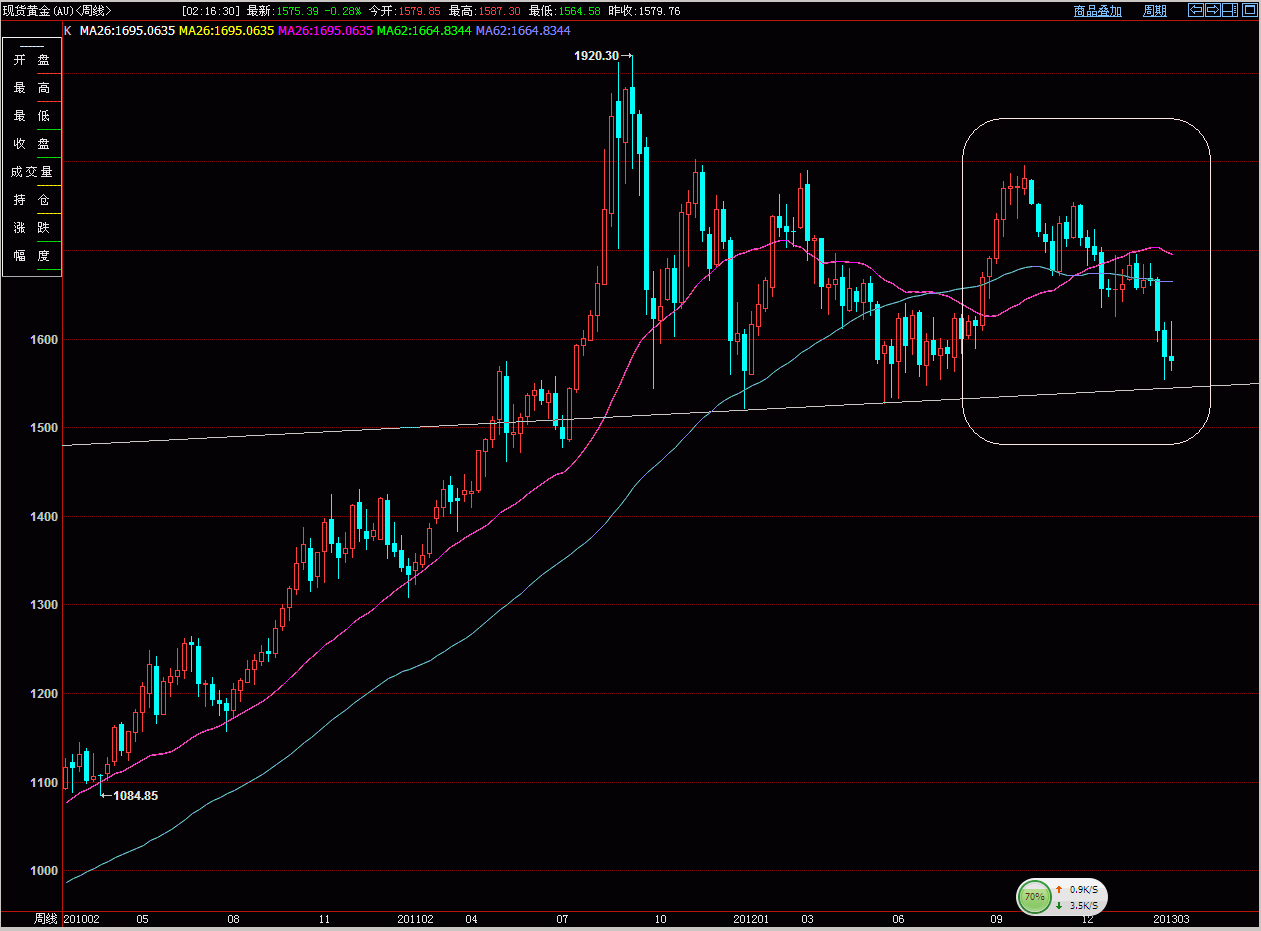Image resolution: width=1261 pixels, height=931 pixels.
Task: Open the 周期 period link
Action: pyautogui.click(x=1154, y=11)
